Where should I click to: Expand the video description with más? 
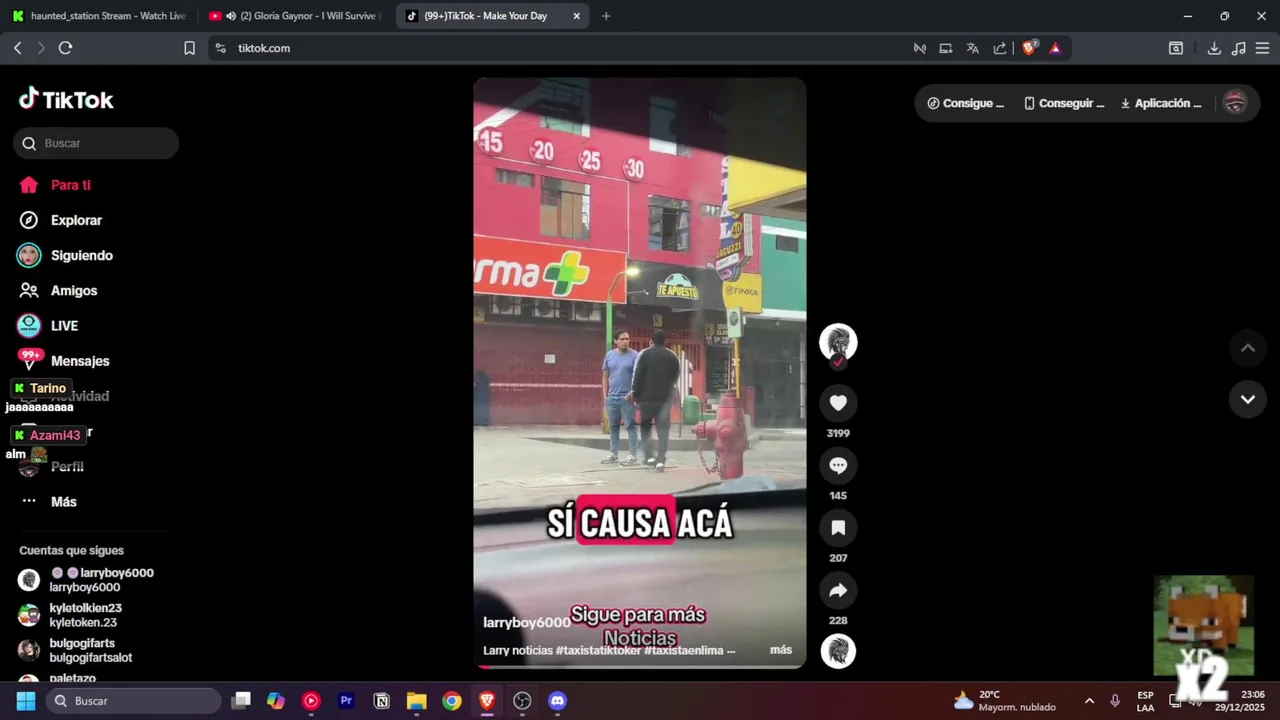781,650
